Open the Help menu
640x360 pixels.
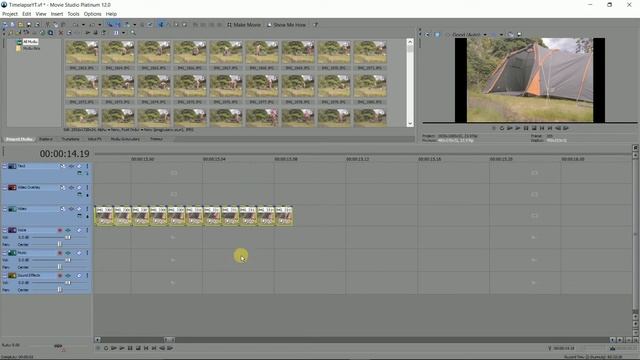tap(111, 14)
